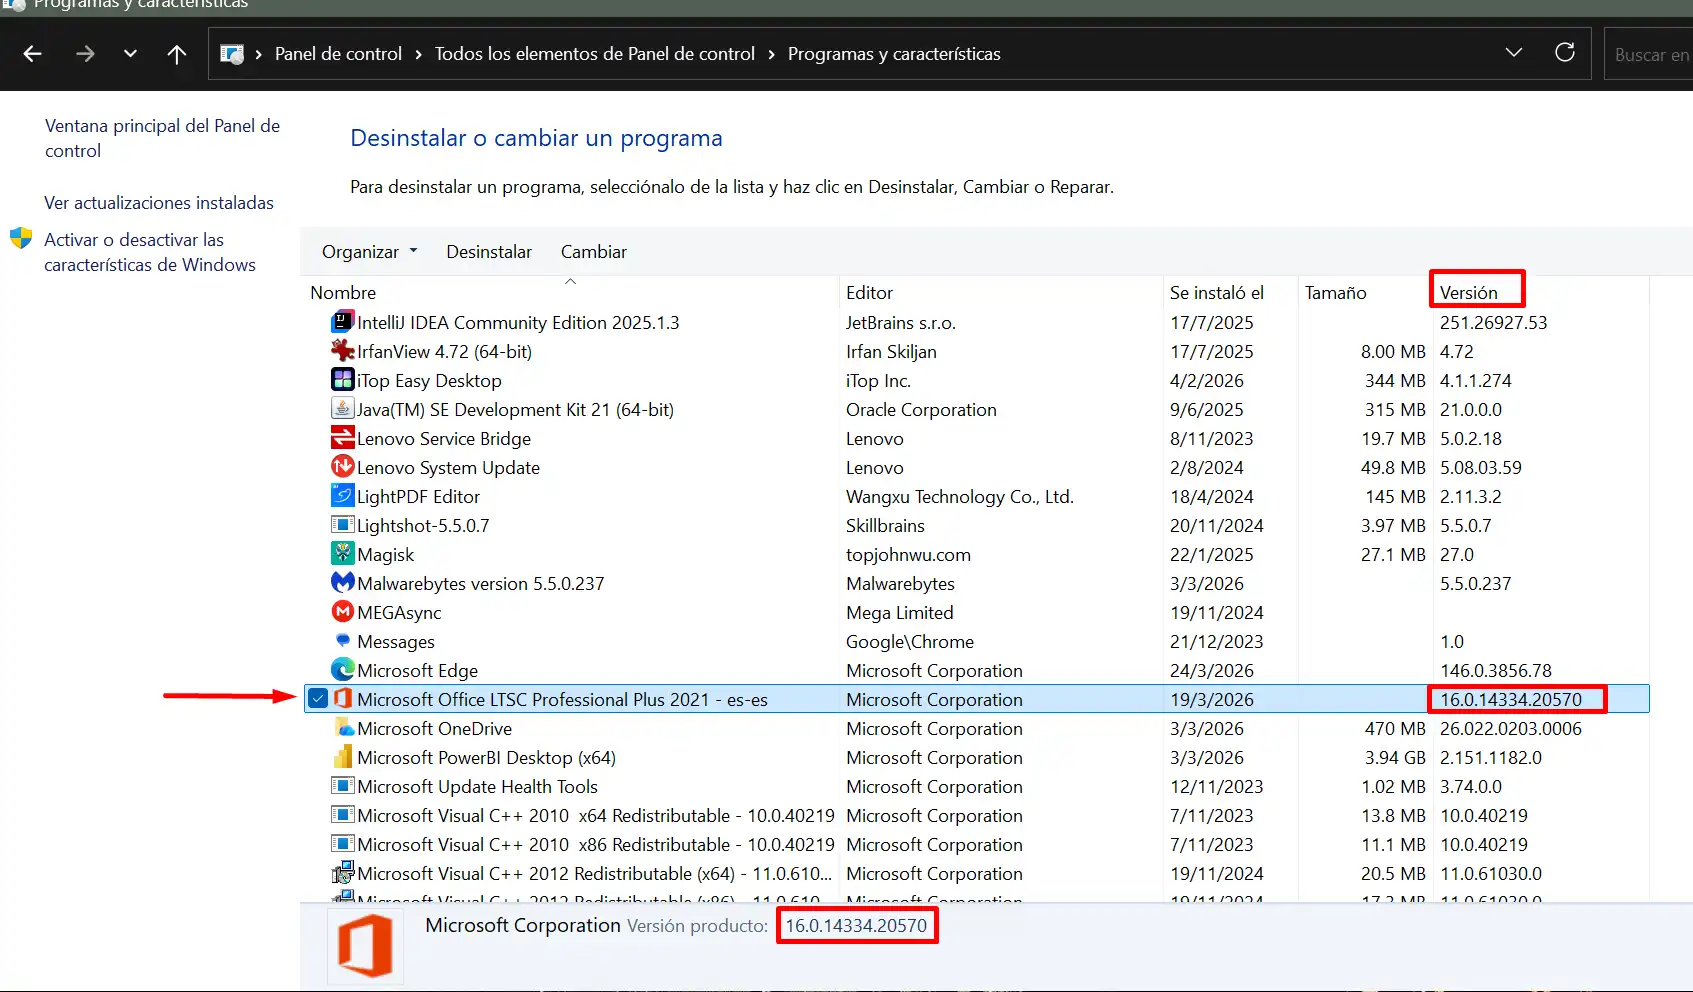Open 'Activar o desactivar las características de Windows'
Image resolution: width=1693 pixels, height=992 pixels.
[150, 252]
